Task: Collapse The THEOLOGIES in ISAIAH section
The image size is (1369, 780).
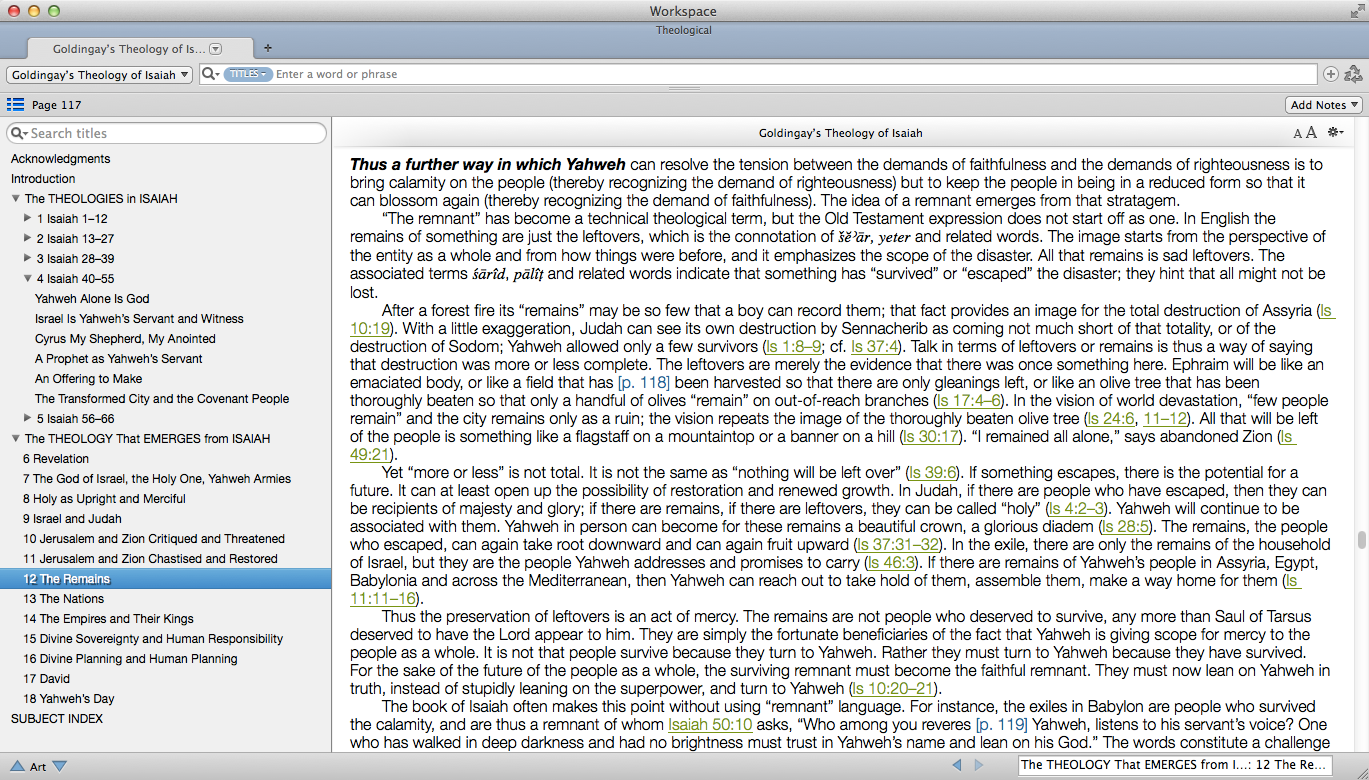Action: pos(16,199)
